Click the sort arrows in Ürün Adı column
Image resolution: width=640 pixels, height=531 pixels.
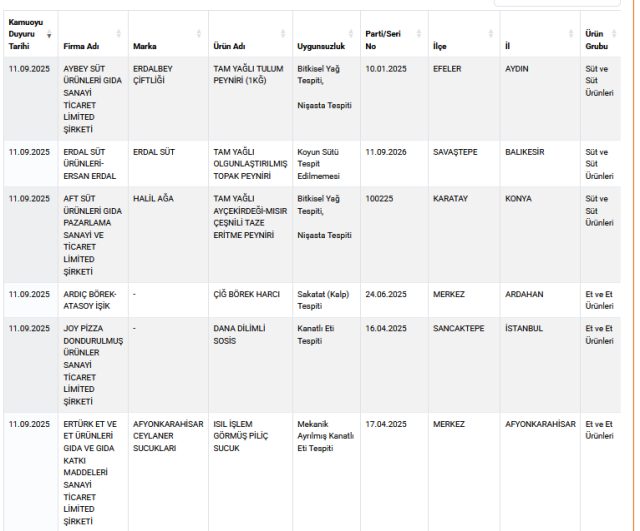(284, 35)
